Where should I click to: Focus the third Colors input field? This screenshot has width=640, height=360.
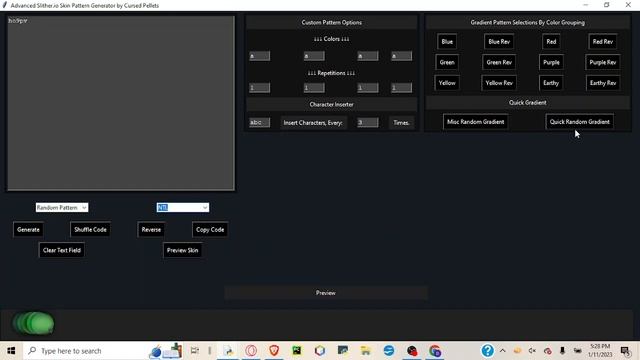(368, 56)
